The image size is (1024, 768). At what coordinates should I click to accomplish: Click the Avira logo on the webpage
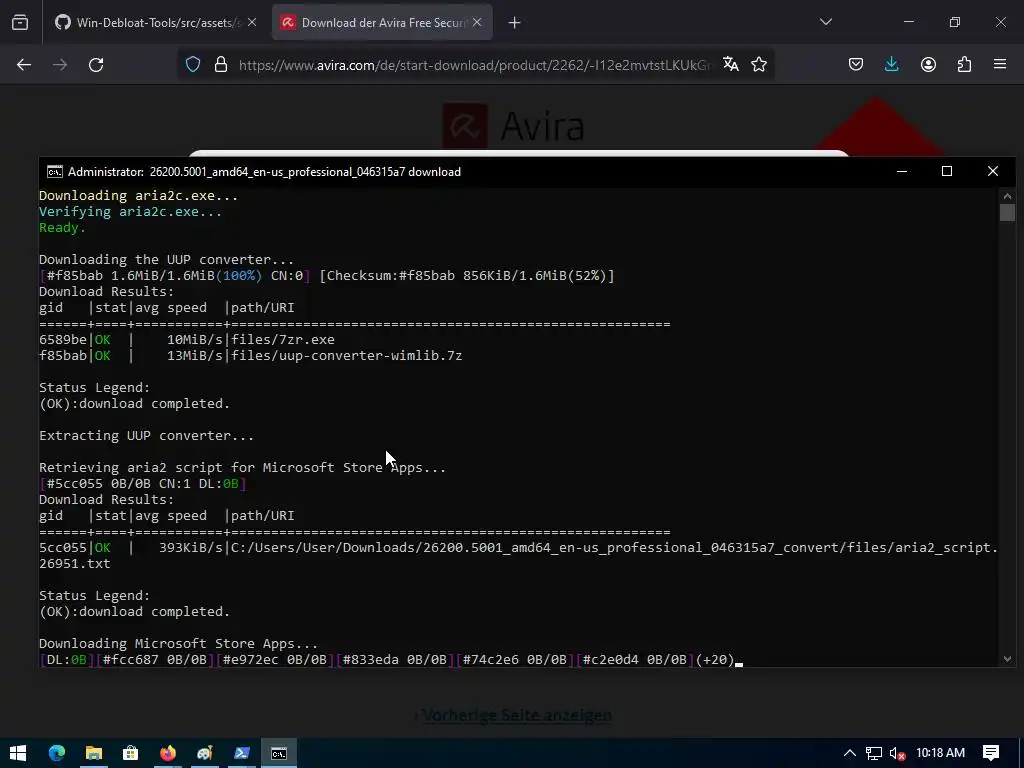(513, 125)
